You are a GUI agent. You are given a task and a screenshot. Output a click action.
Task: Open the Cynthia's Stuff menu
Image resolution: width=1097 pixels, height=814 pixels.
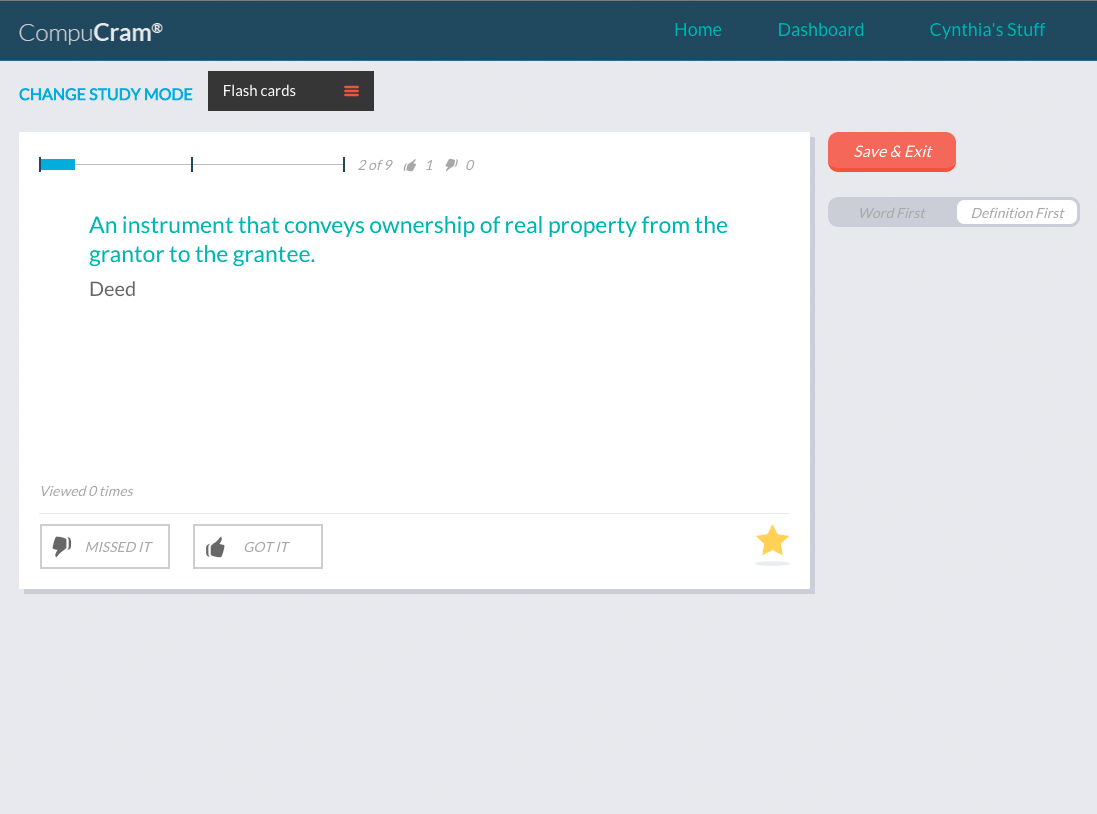click(x=986, y=30)
